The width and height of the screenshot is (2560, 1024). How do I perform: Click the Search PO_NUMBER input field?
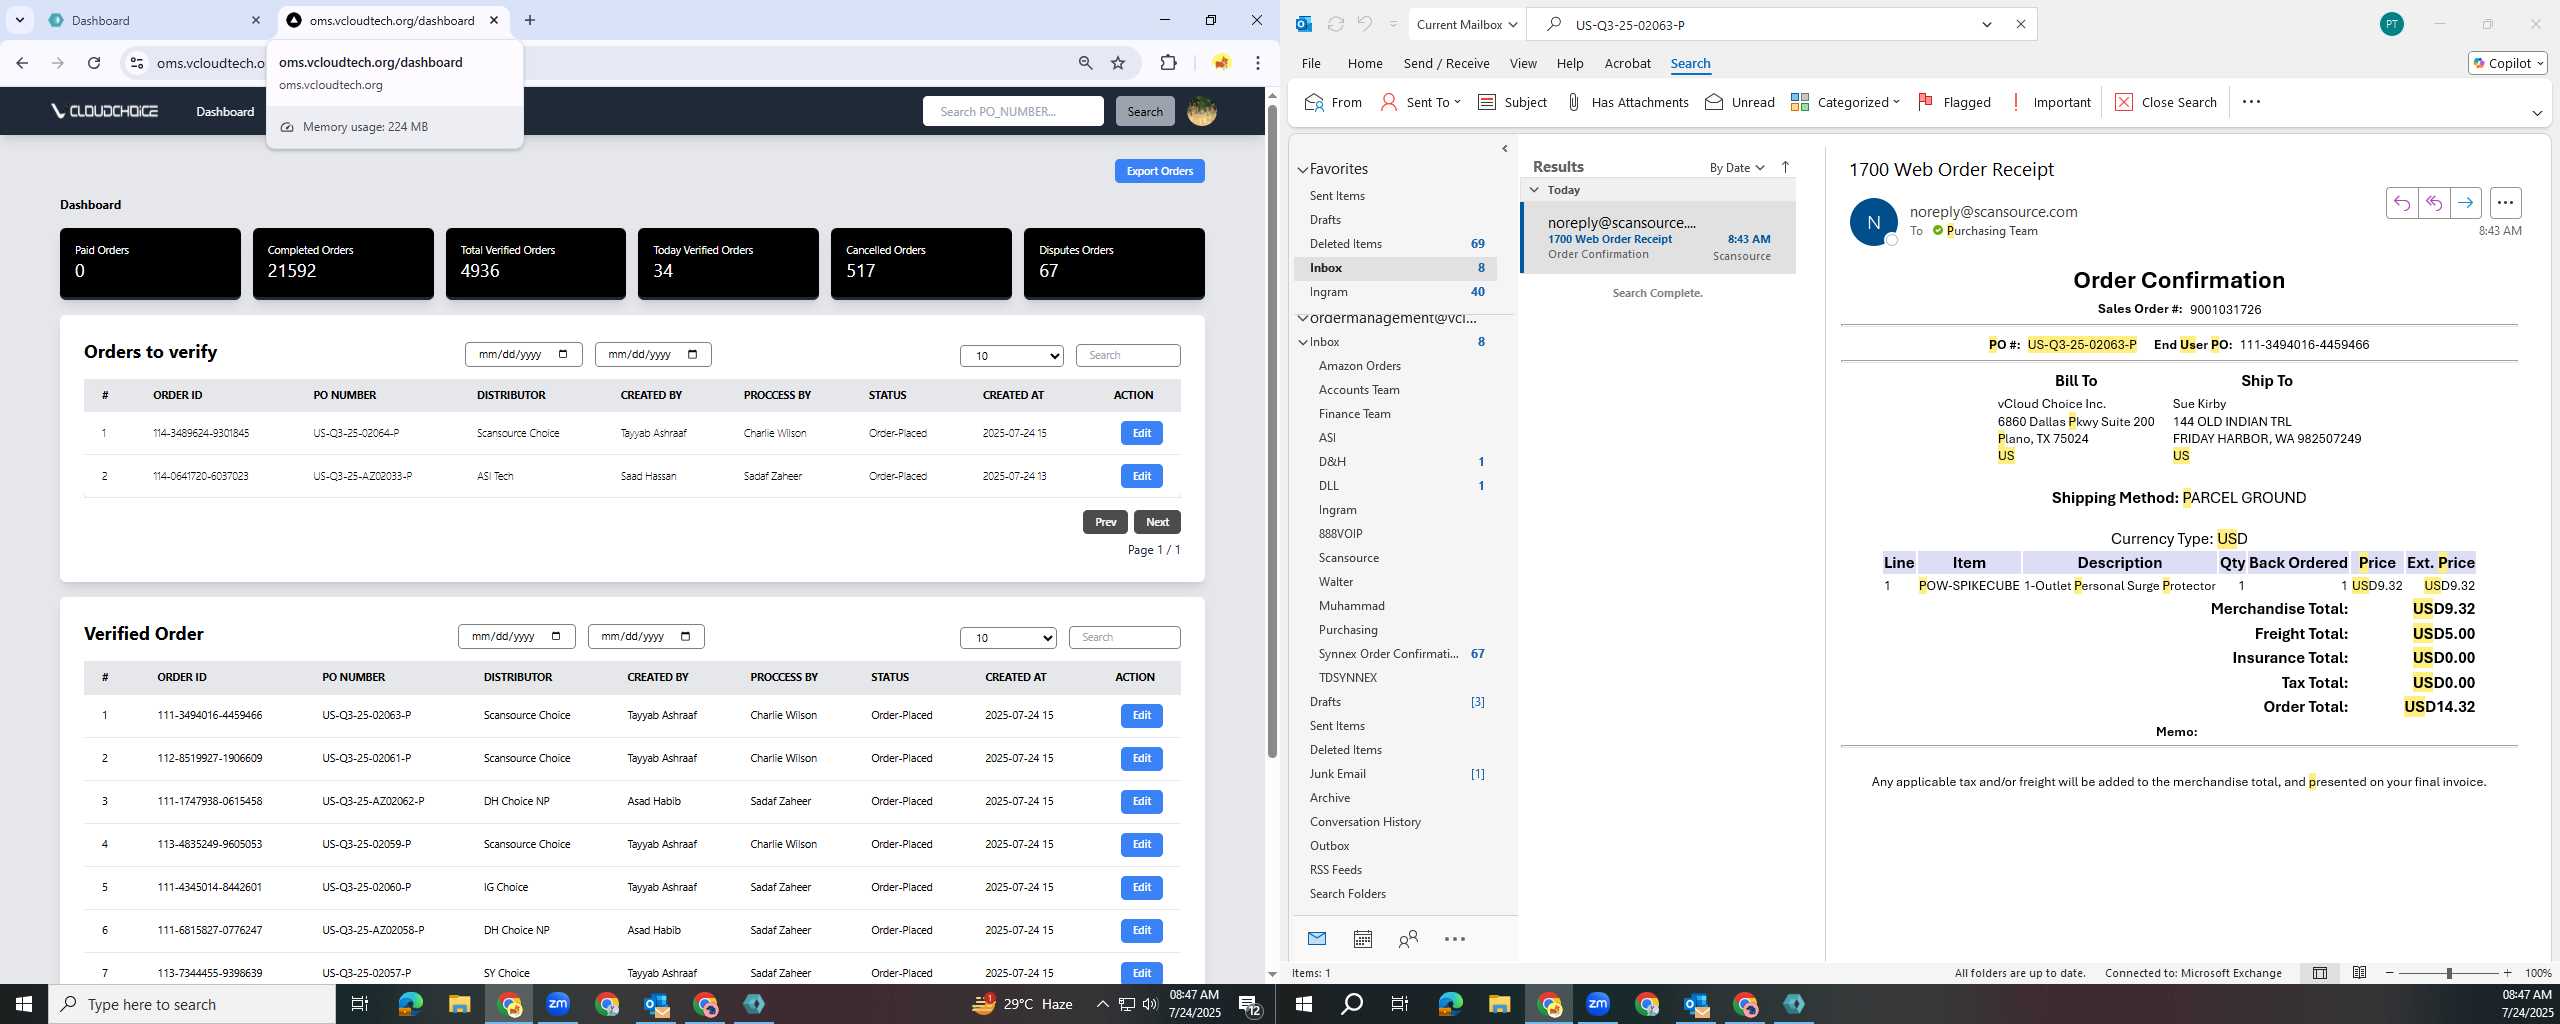coord(1013,111)
